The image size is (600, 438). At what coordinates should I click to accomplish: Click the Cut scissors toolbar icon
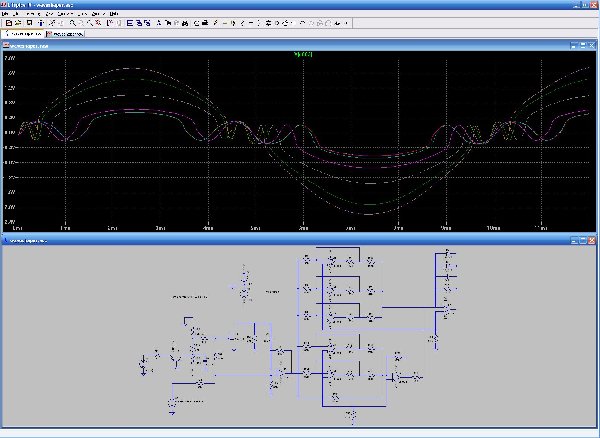159,23
